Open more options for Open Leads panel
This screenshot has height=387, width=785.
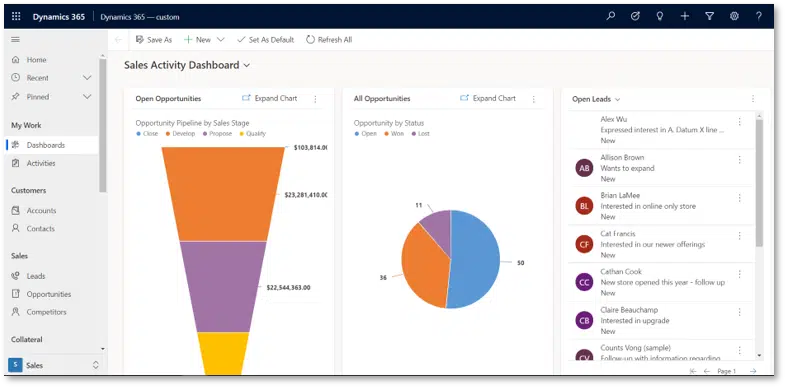pos(752,99)
